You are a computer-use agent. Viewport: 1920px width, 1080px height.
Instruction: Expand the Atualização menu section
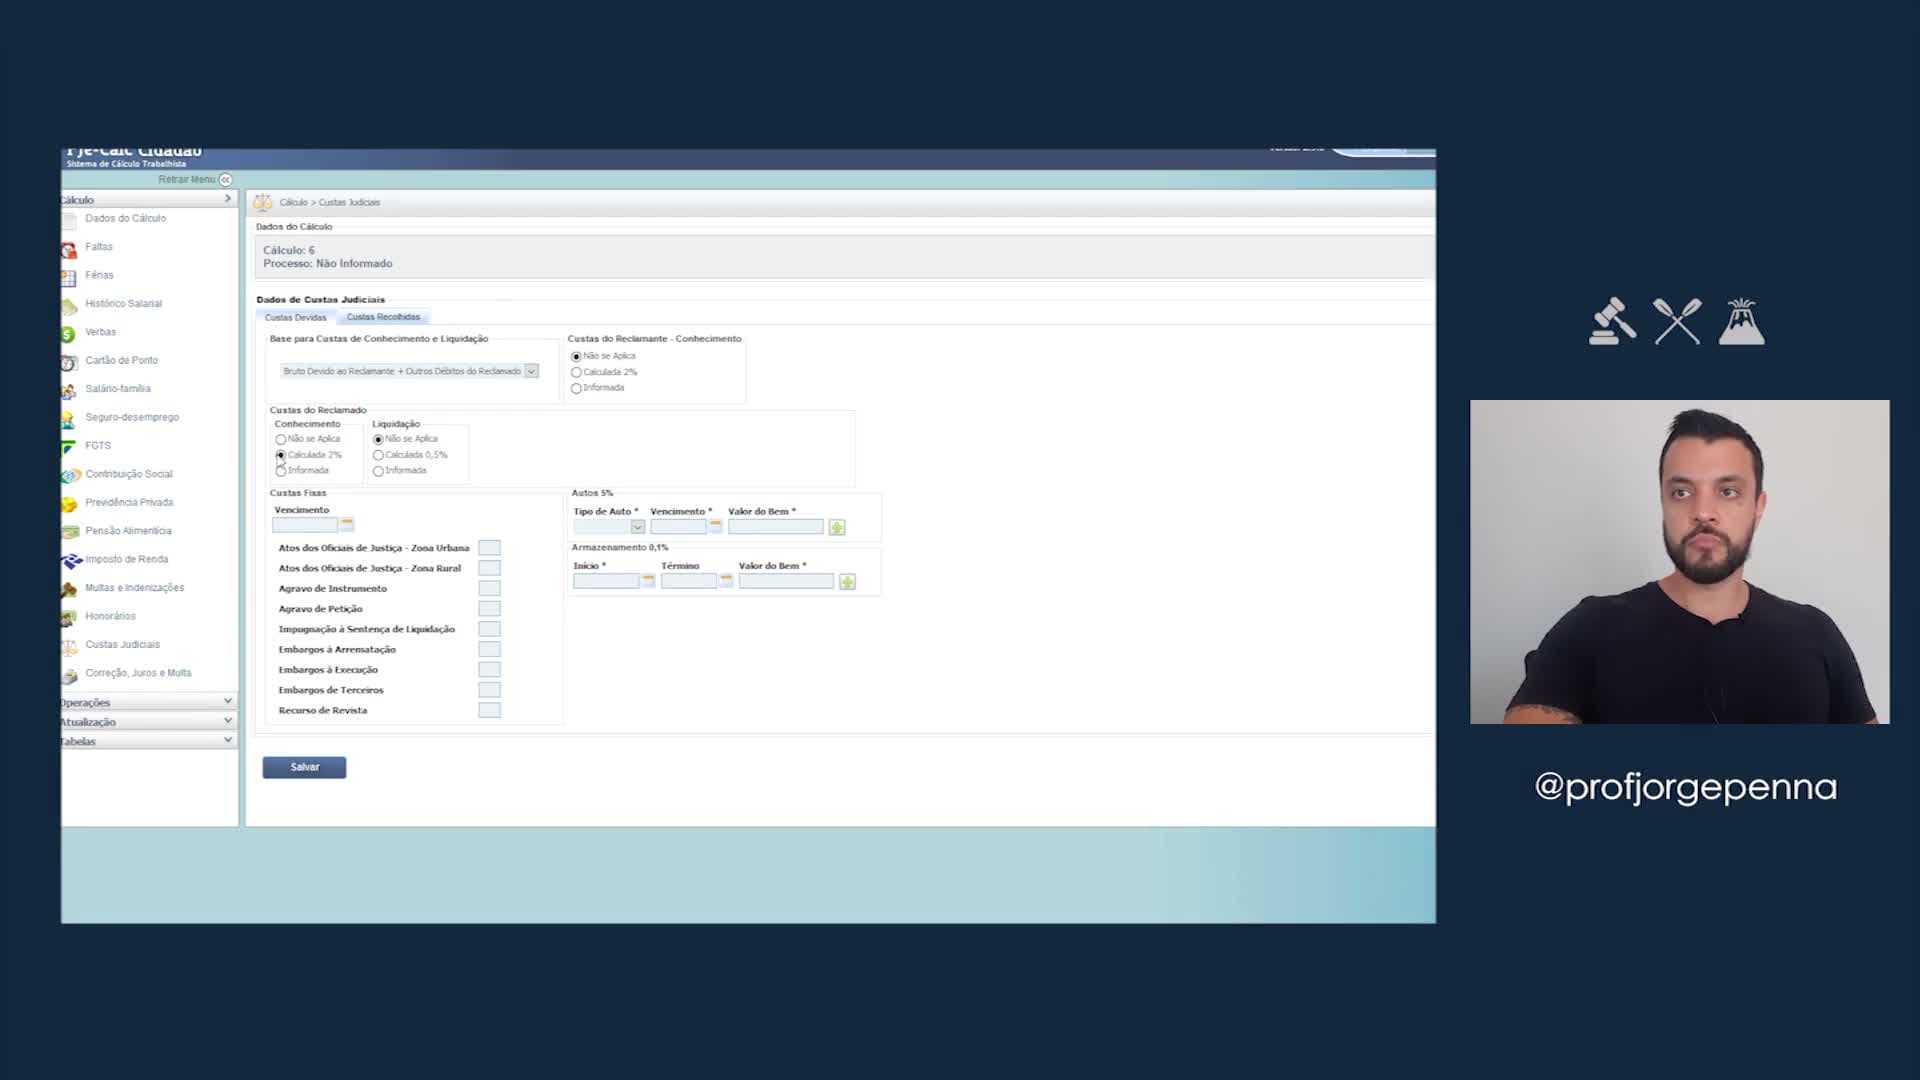point(148,721)
